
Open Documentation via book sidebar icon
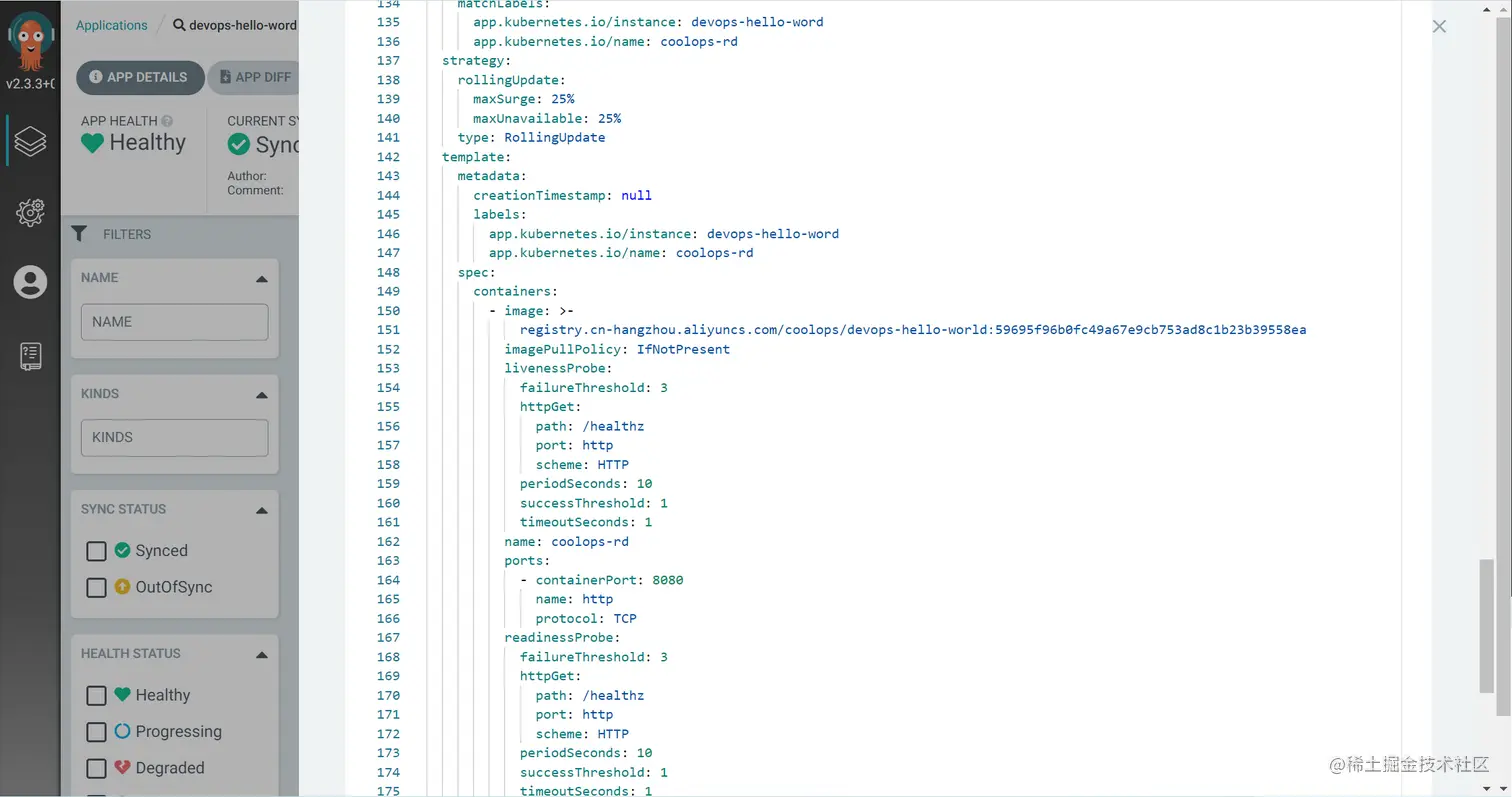click(x=30, y=356)
